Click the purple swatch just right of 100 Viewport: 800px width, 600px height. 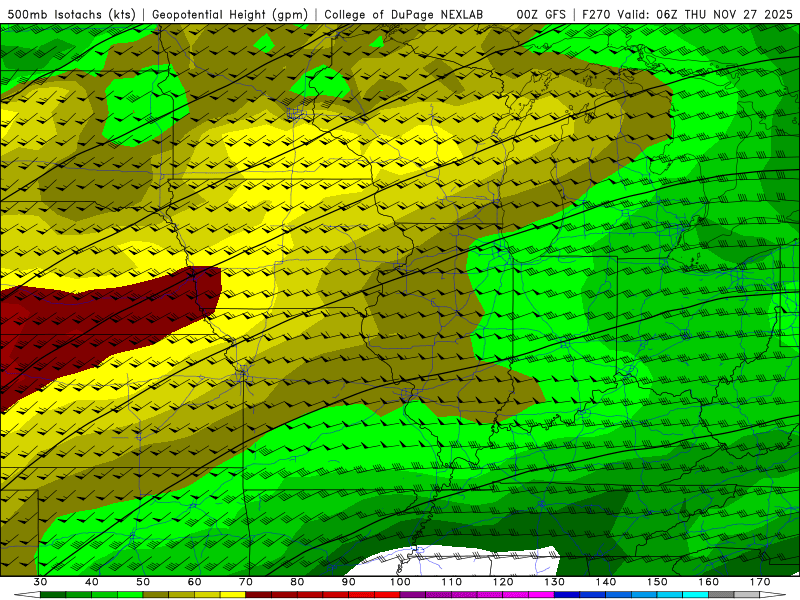(413, 595)
